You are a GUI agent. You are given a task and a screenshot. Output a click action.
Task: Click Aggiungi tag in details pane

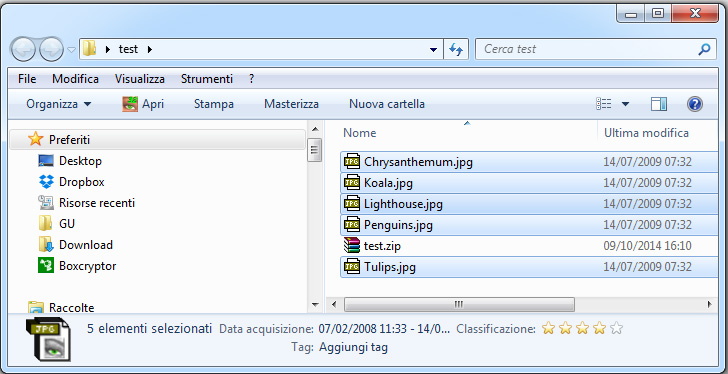353,347
